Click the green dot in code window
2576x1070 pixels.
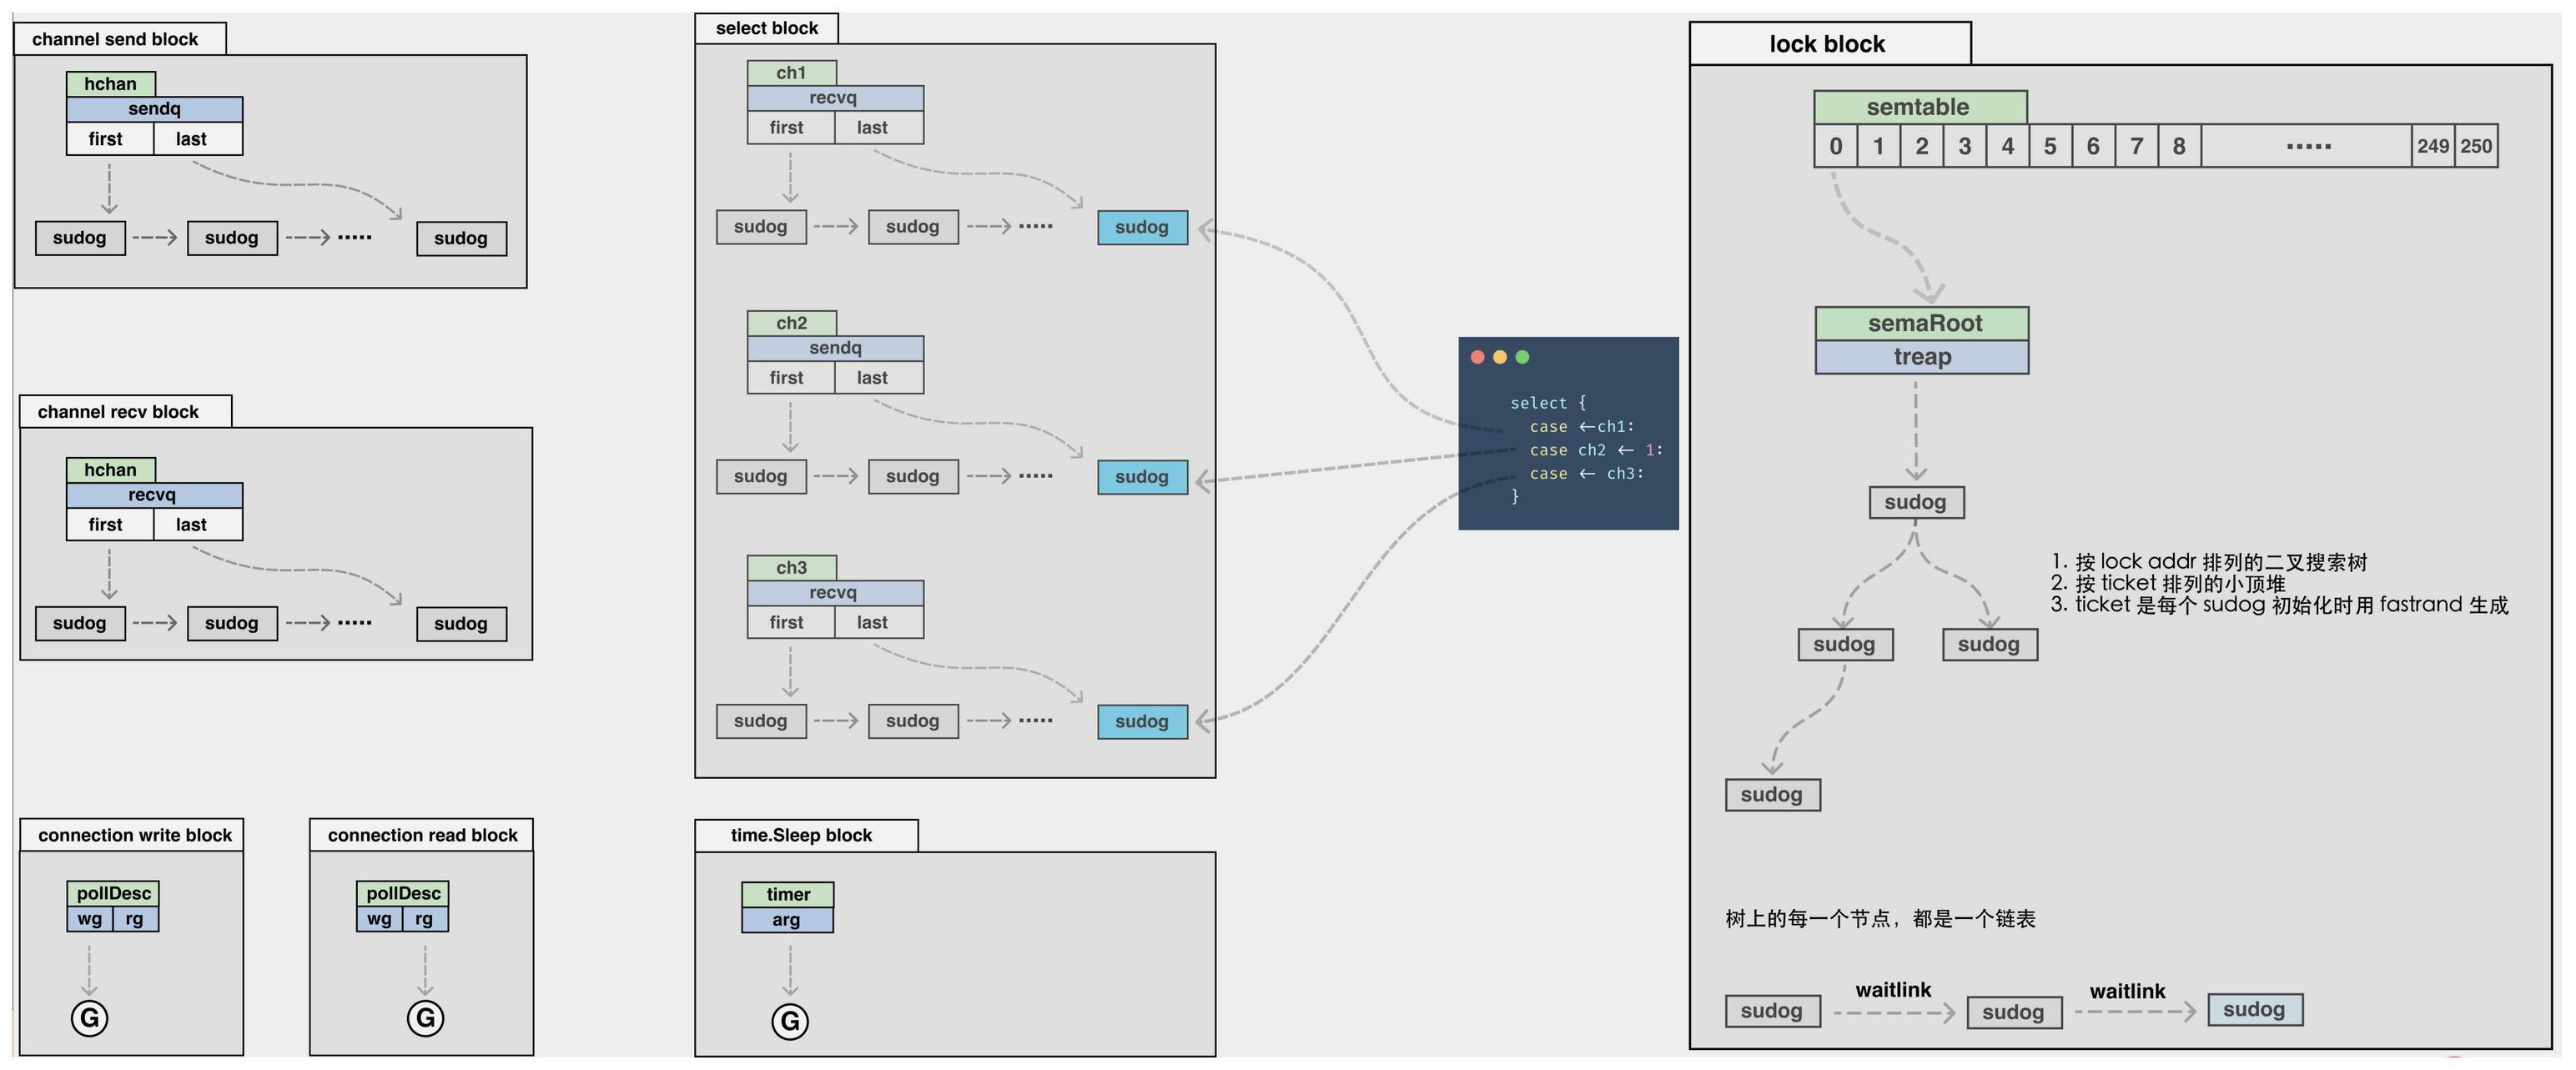(x=1522, y=357)
